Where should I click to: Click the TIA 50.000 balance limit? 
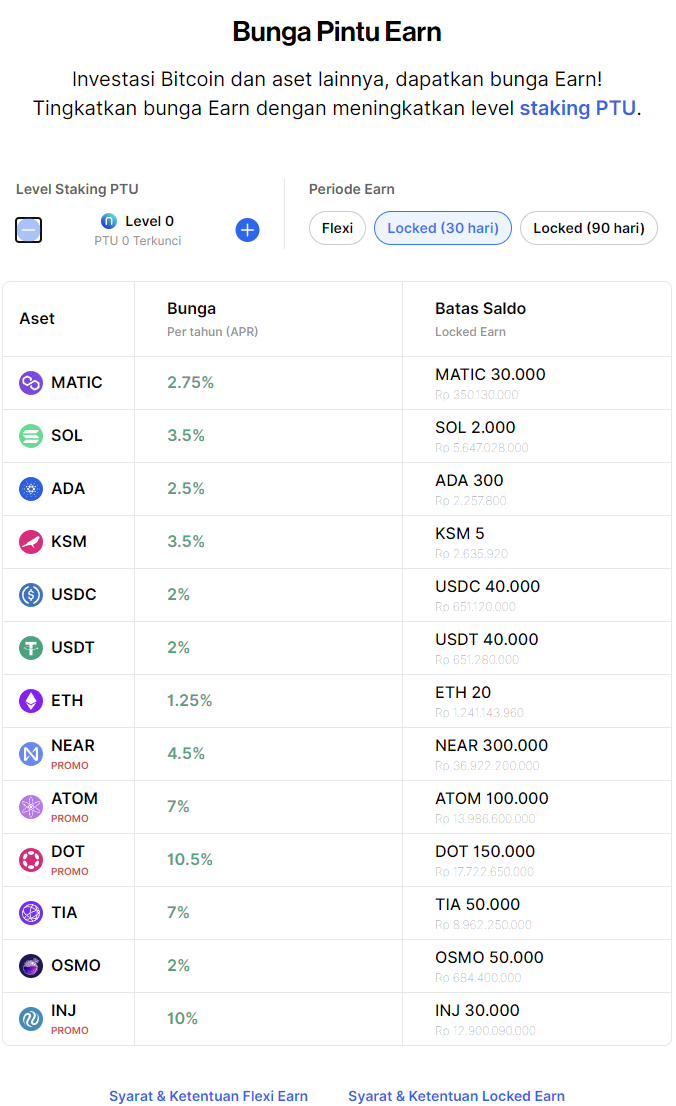pyautogui.click(x=478, y=904)
